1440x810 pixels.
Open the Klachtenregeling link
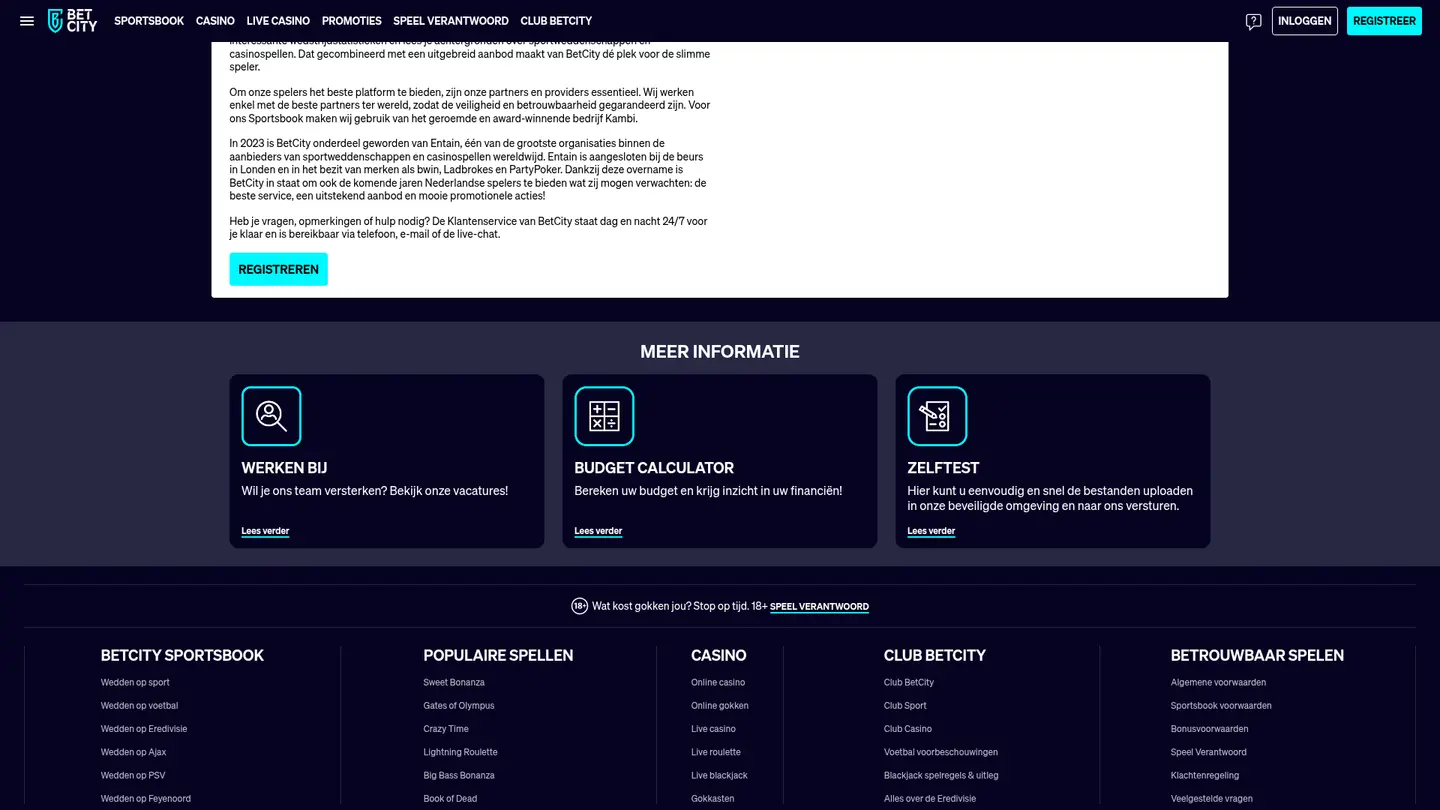tap(1205, 775)
